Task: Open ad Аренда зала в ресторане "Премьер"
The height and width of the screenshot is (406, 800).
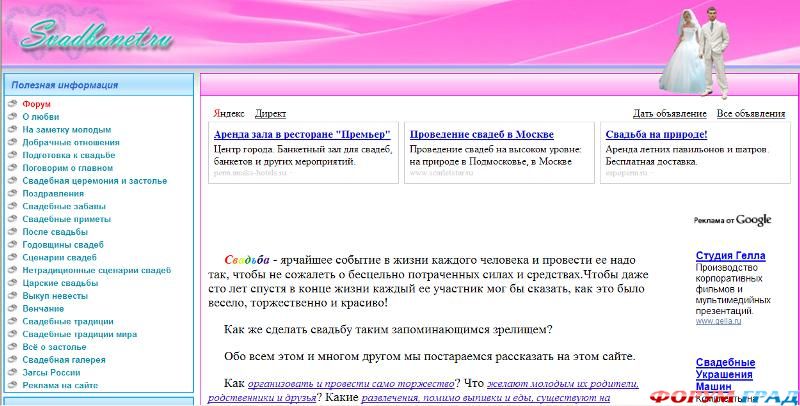Action: pos(302,135)
